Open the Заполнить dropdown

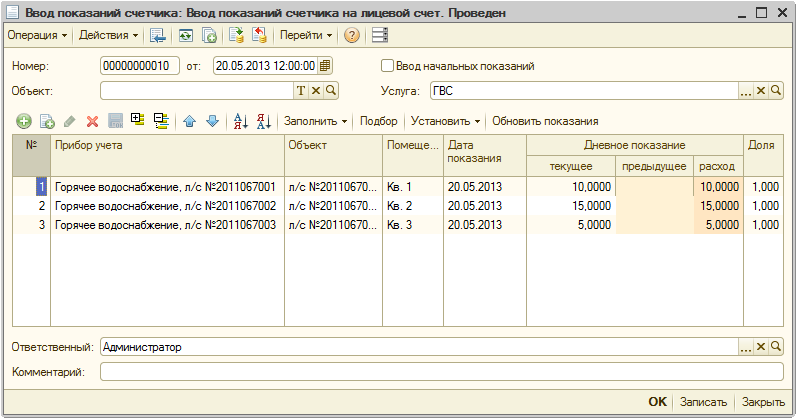point(315,121)
